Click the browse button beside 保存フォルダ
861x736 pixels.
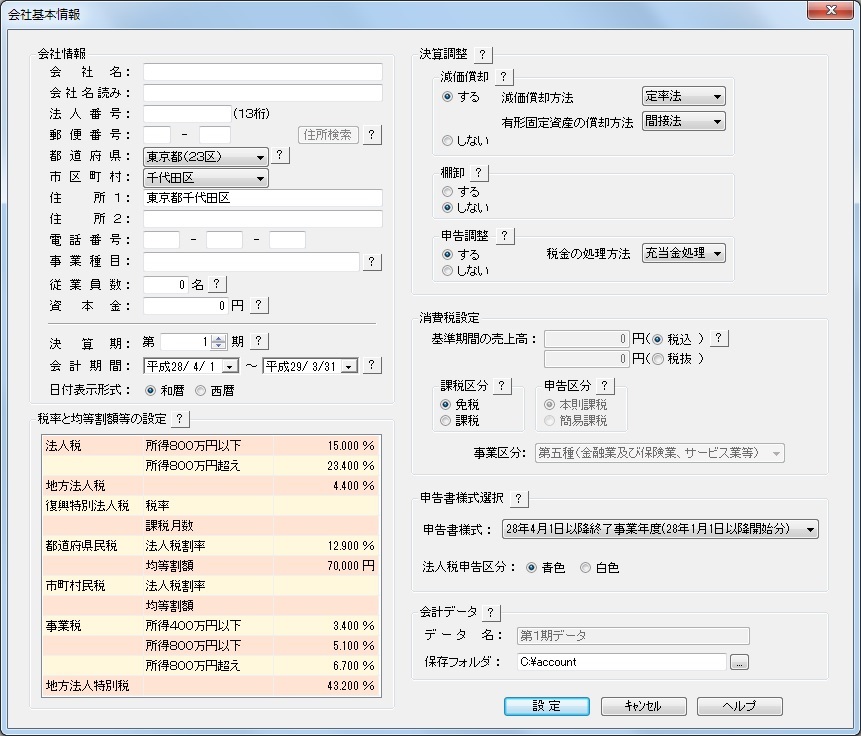pyautogui.click(x=739, y=662)
